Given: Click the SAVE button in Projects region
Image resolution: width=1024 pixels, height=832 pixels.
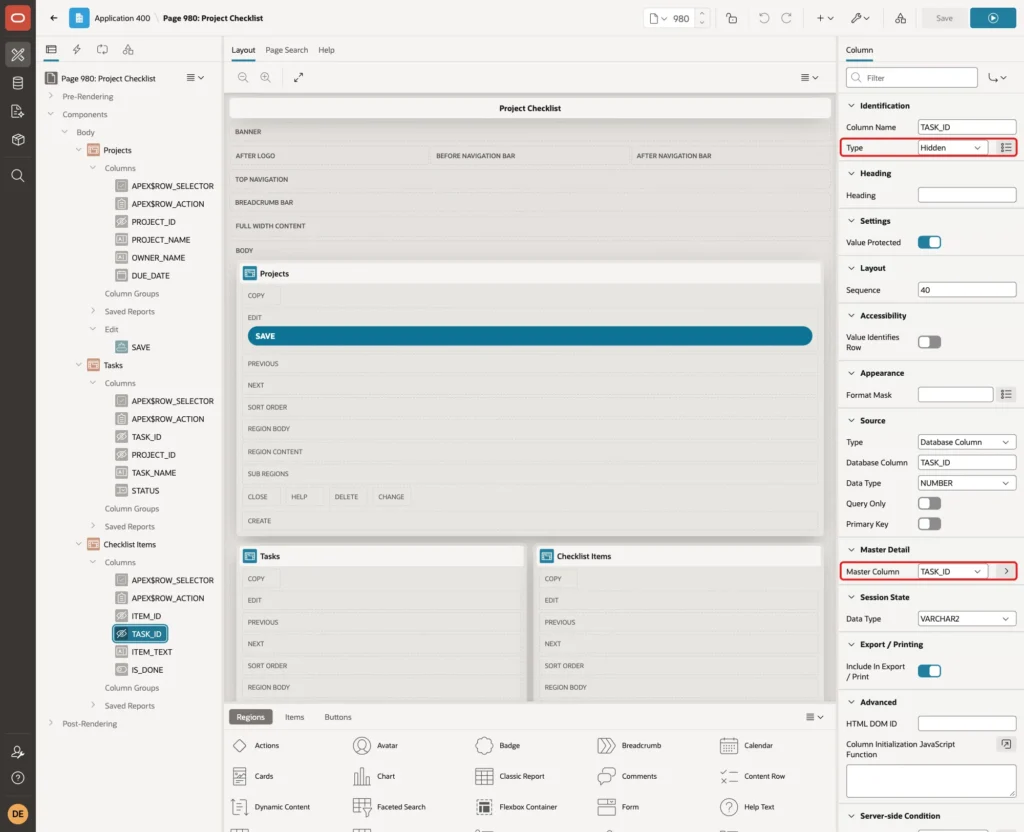Looking at the screenshot, I should tap(530, 336).
